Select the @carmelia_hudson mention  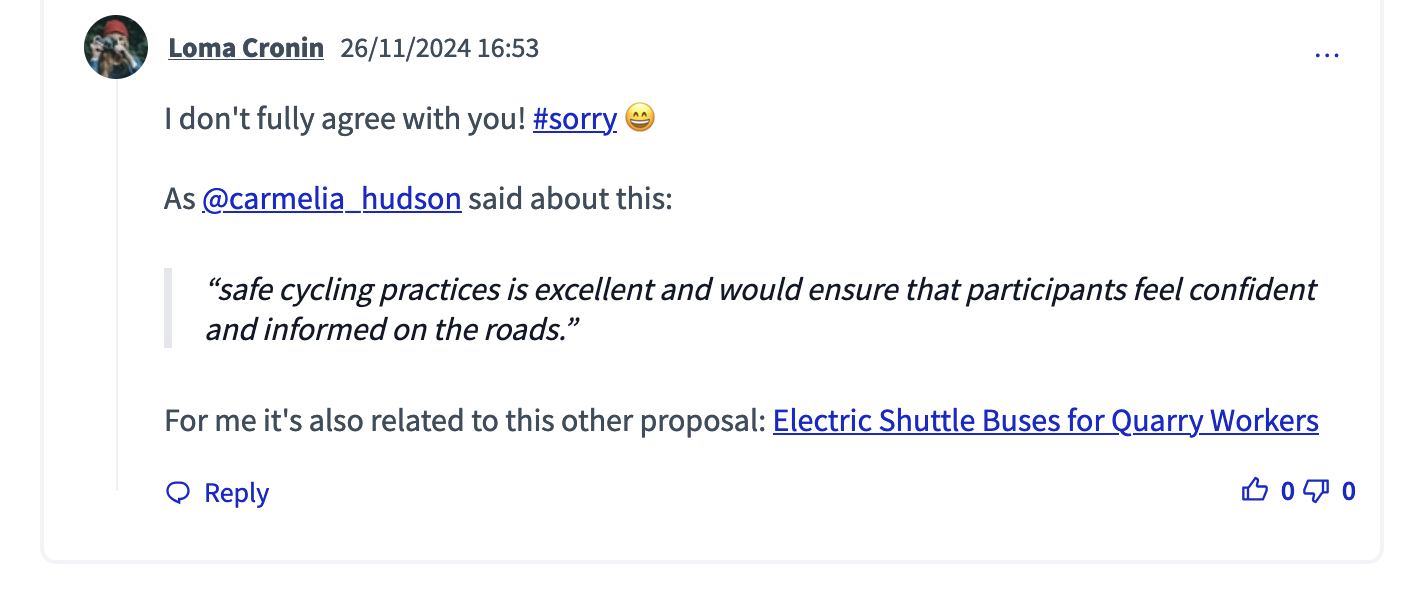pyautogui.click(x=332, y=198)
